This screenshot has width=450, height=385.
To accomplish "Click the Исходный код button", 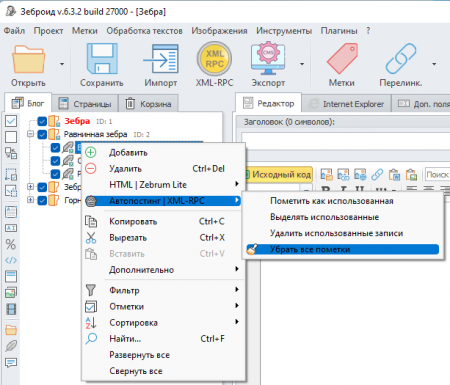I will point(279,174).
